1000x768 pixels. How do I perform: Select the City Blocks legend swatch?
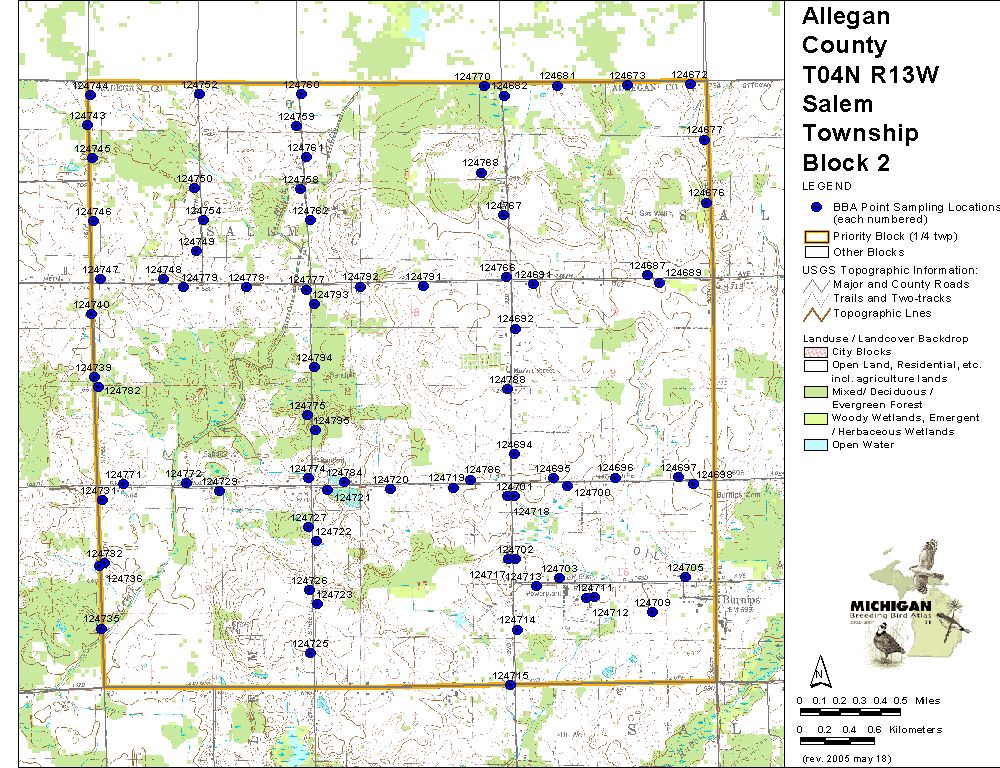tap(817, 353)
